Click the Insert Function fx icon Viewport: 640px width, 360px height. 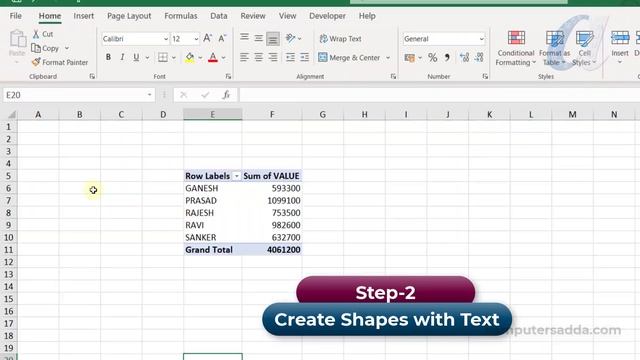(226, 95)
